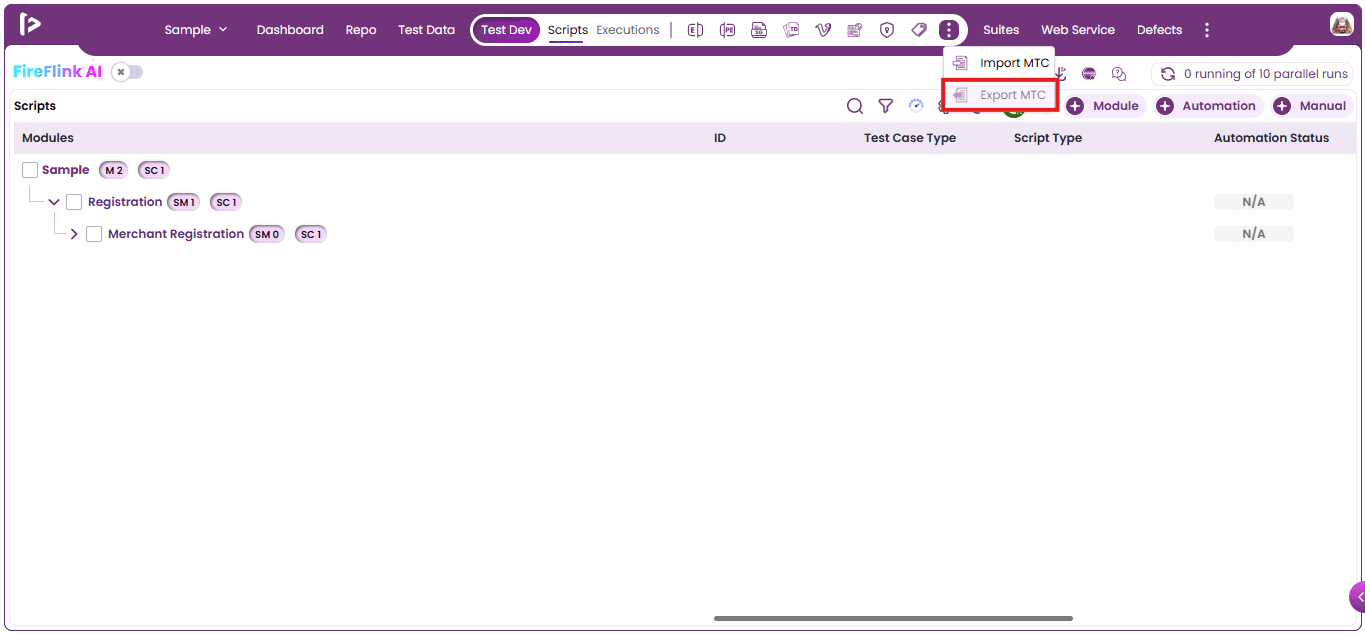The height and width of the screenshot is (633, 1365).
Task: Click the Automation Status column header
Action: (x=1272, y=138)
